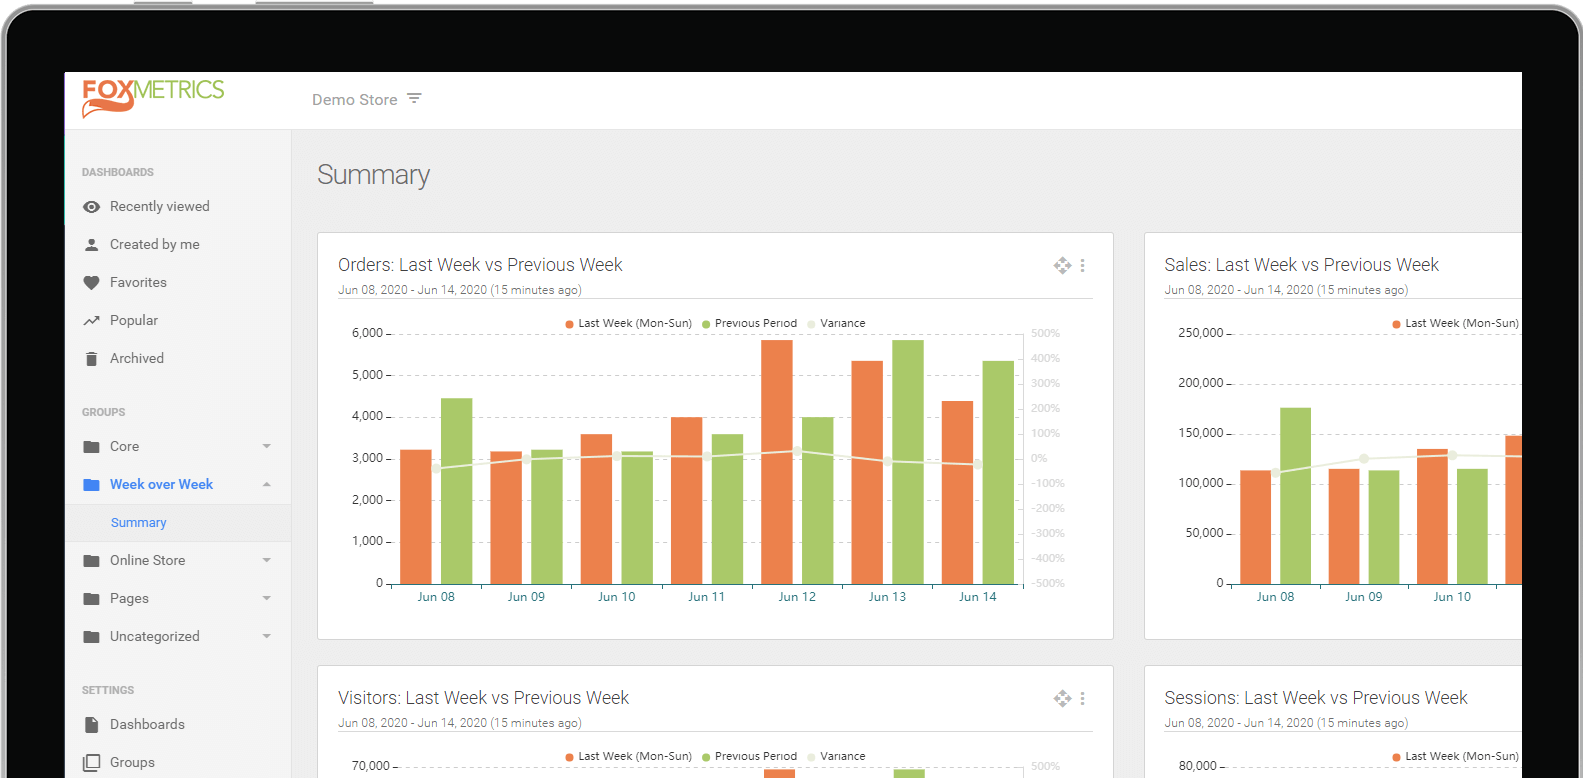Open the three-dot menu on Visitors chart
The image size is (1583, 778).
[1082, 698]
